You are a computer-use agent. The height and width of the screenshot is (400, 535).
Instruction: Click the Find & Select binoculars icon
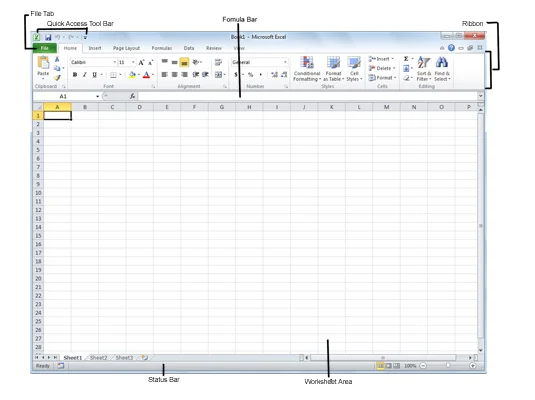tap(442, 62)
